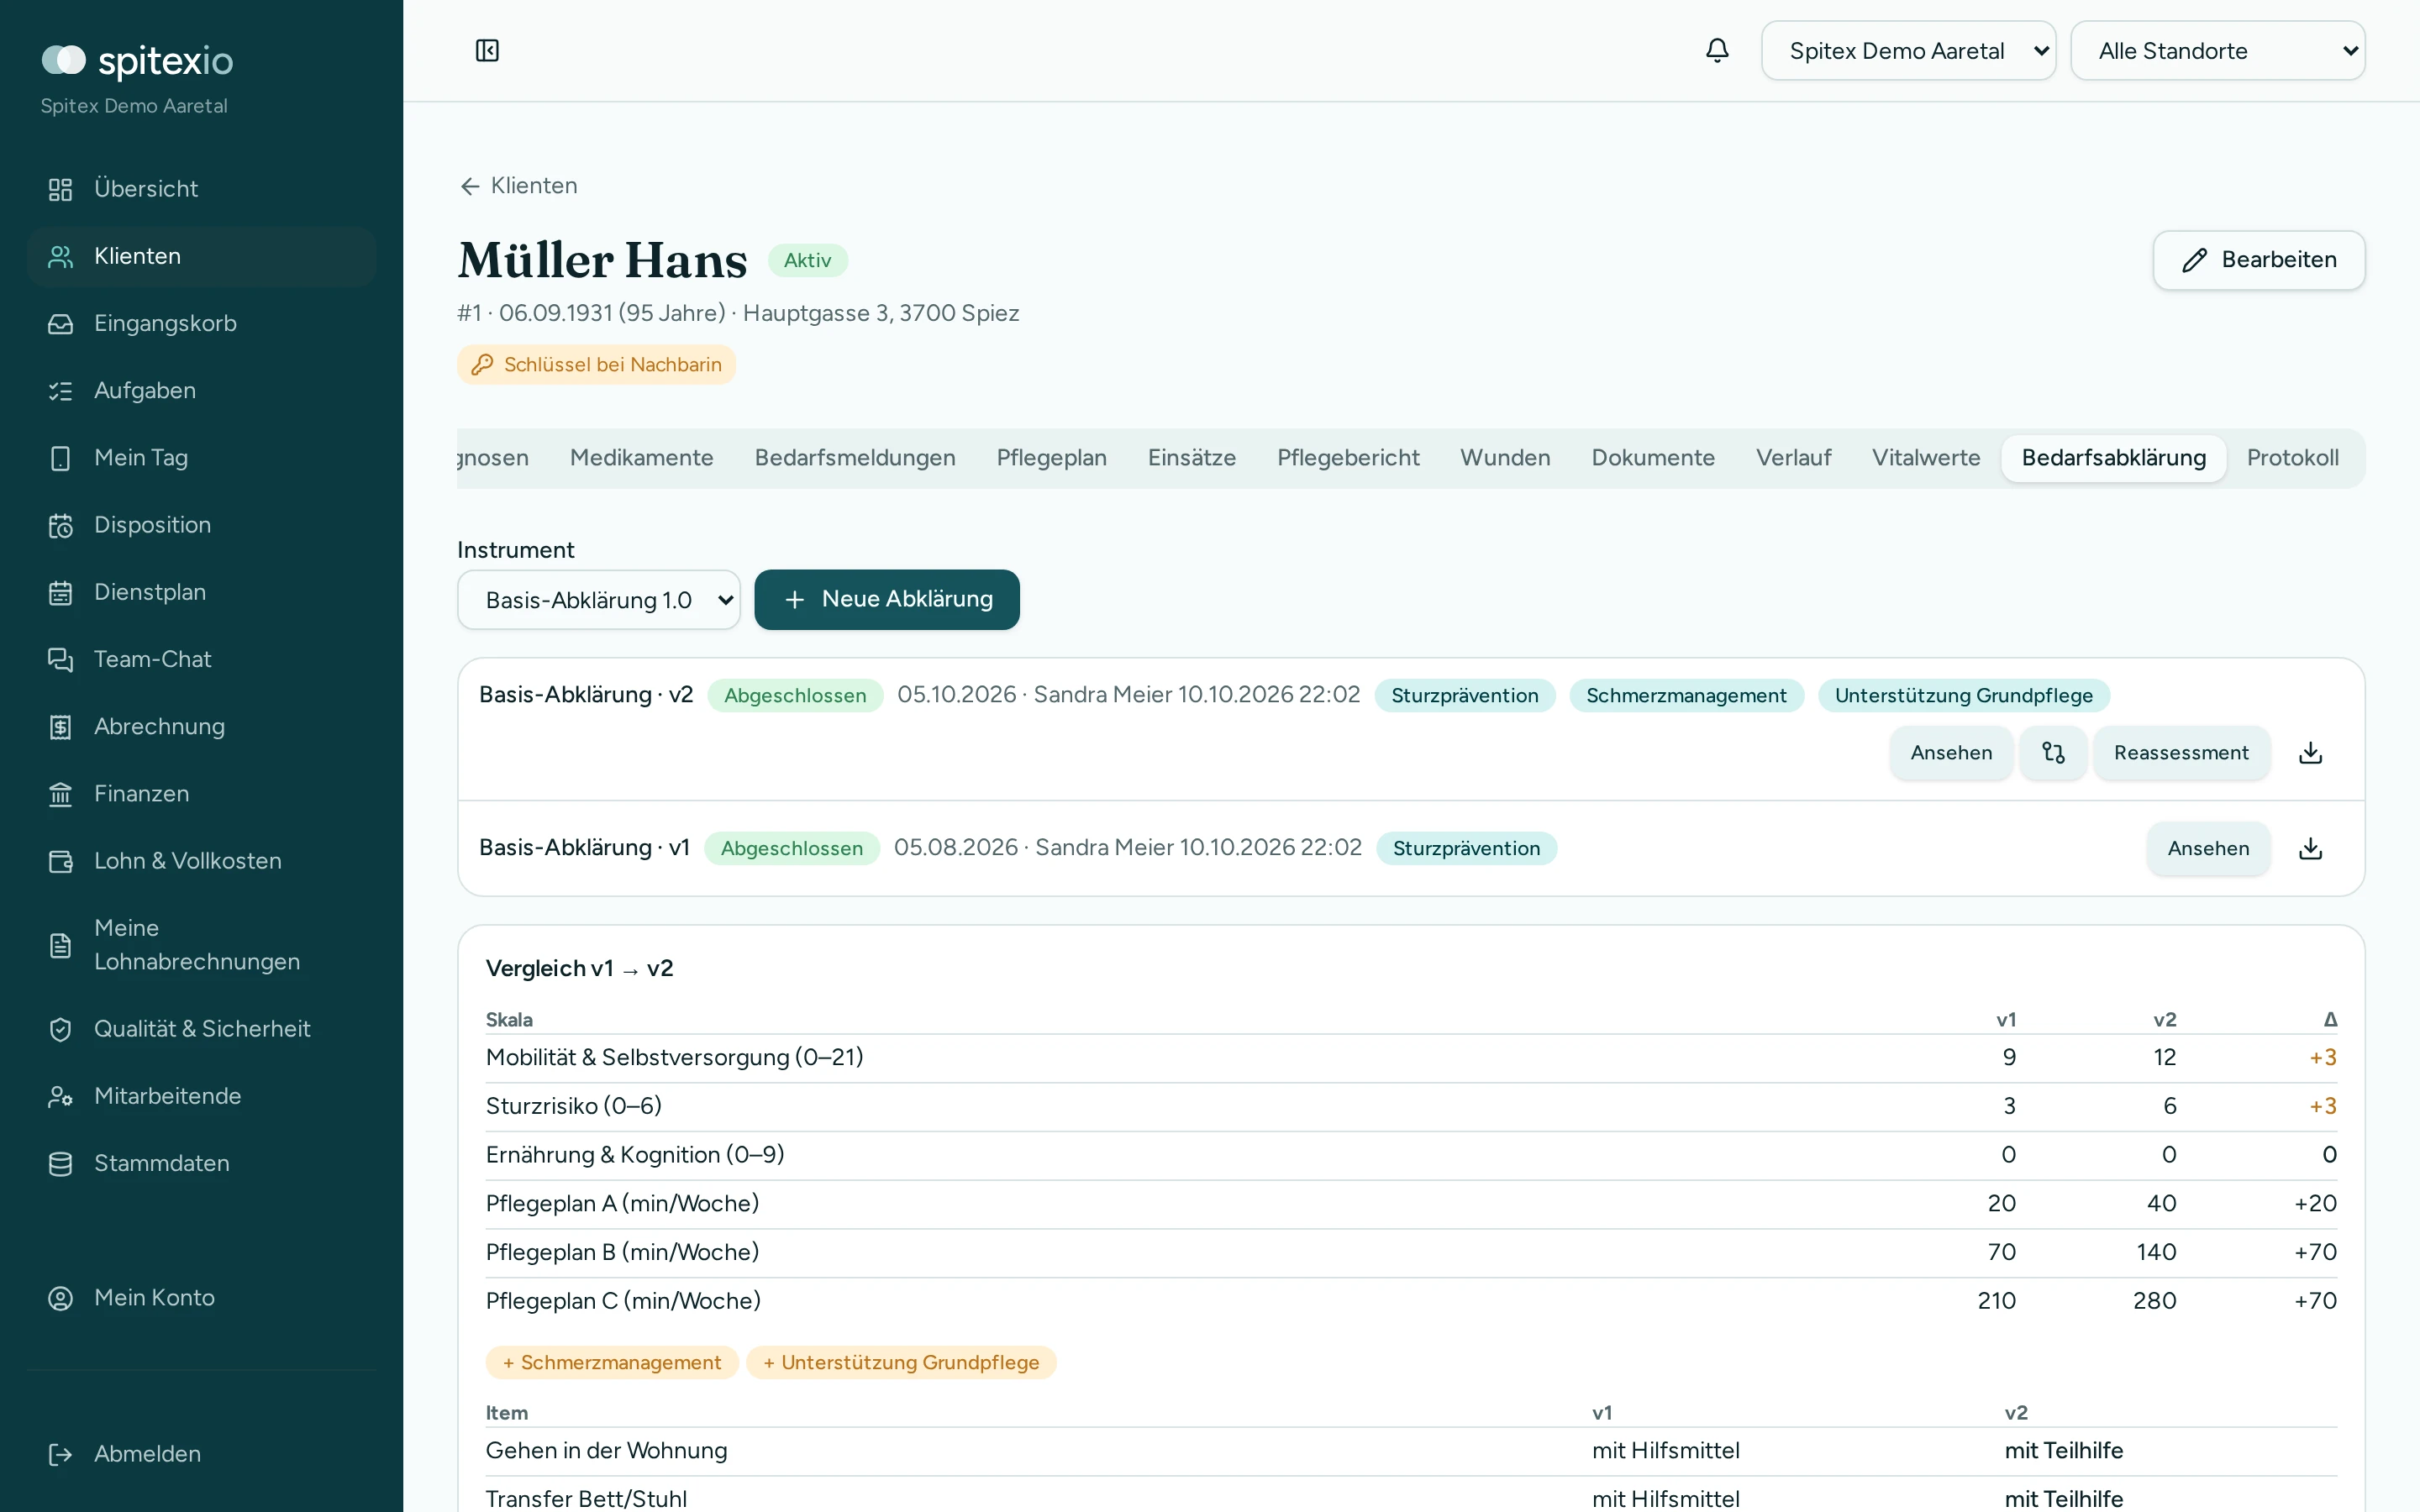Click the compare versions icon for v2
Image resolution: width=2420 pixels, height=1512 pixels.
2053,752
